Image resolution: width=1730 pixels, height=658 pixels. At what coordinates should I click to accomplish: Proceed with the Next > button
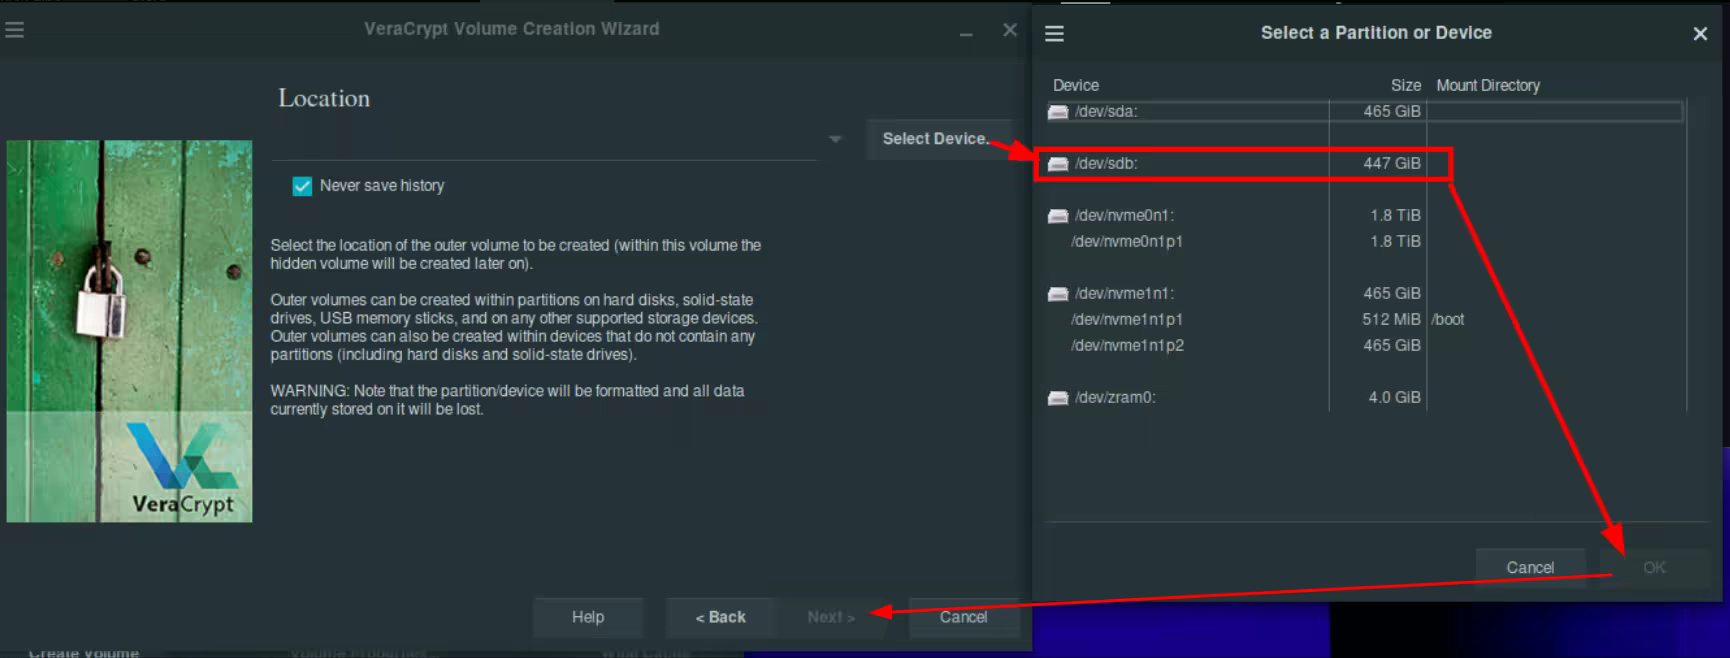point(831,617)
